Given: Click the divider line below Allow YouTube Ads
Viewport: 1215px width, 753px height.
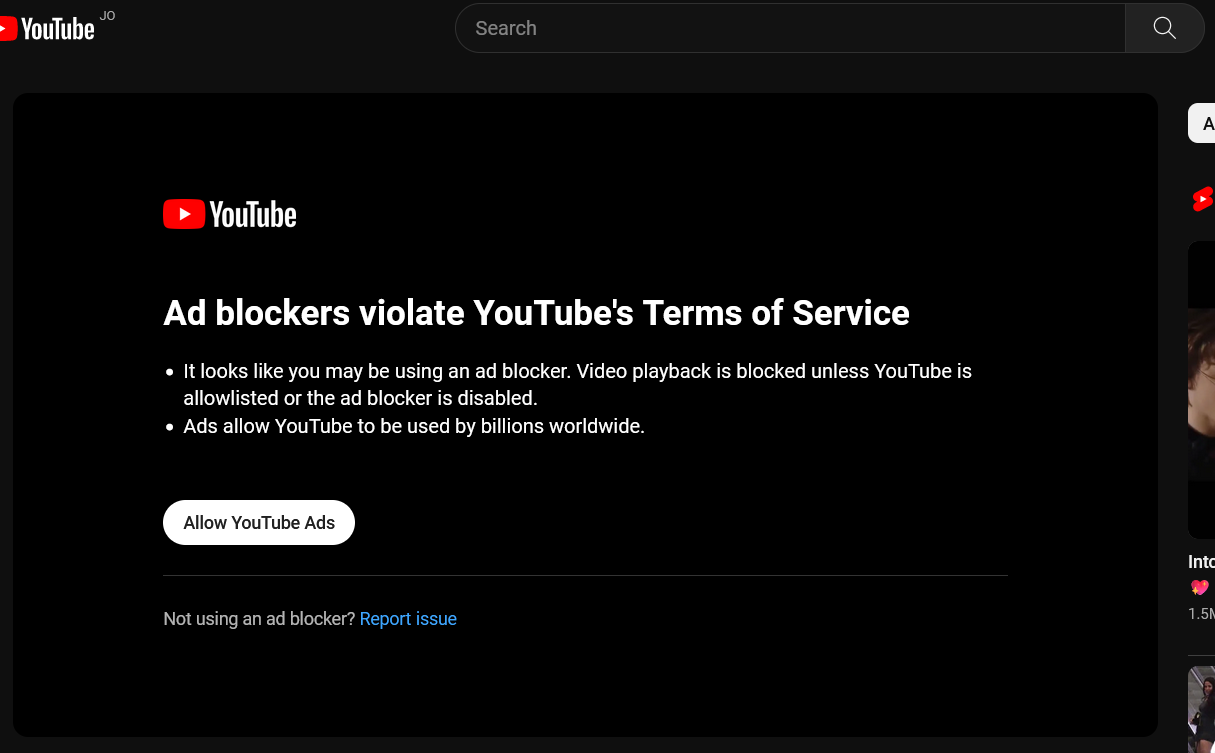Looking at the screenshot, I should (x=585, y=575).
